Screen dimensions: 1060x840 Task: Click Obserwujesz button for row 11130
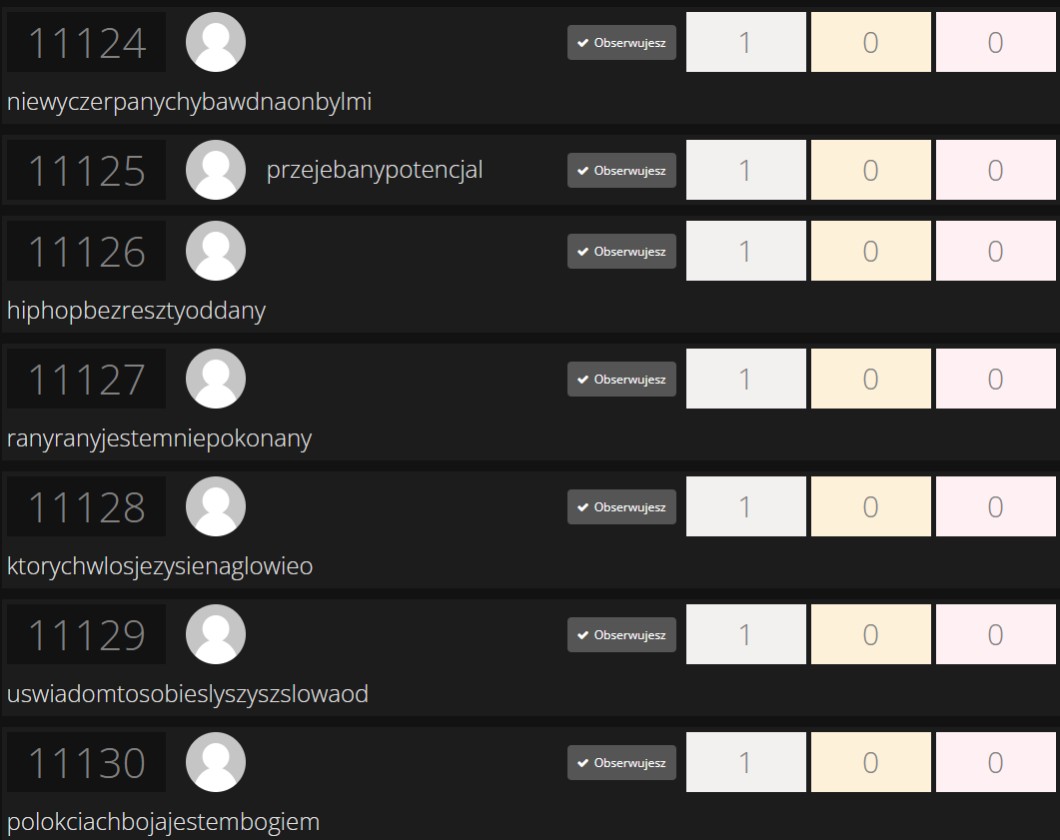tap(621, 763)
